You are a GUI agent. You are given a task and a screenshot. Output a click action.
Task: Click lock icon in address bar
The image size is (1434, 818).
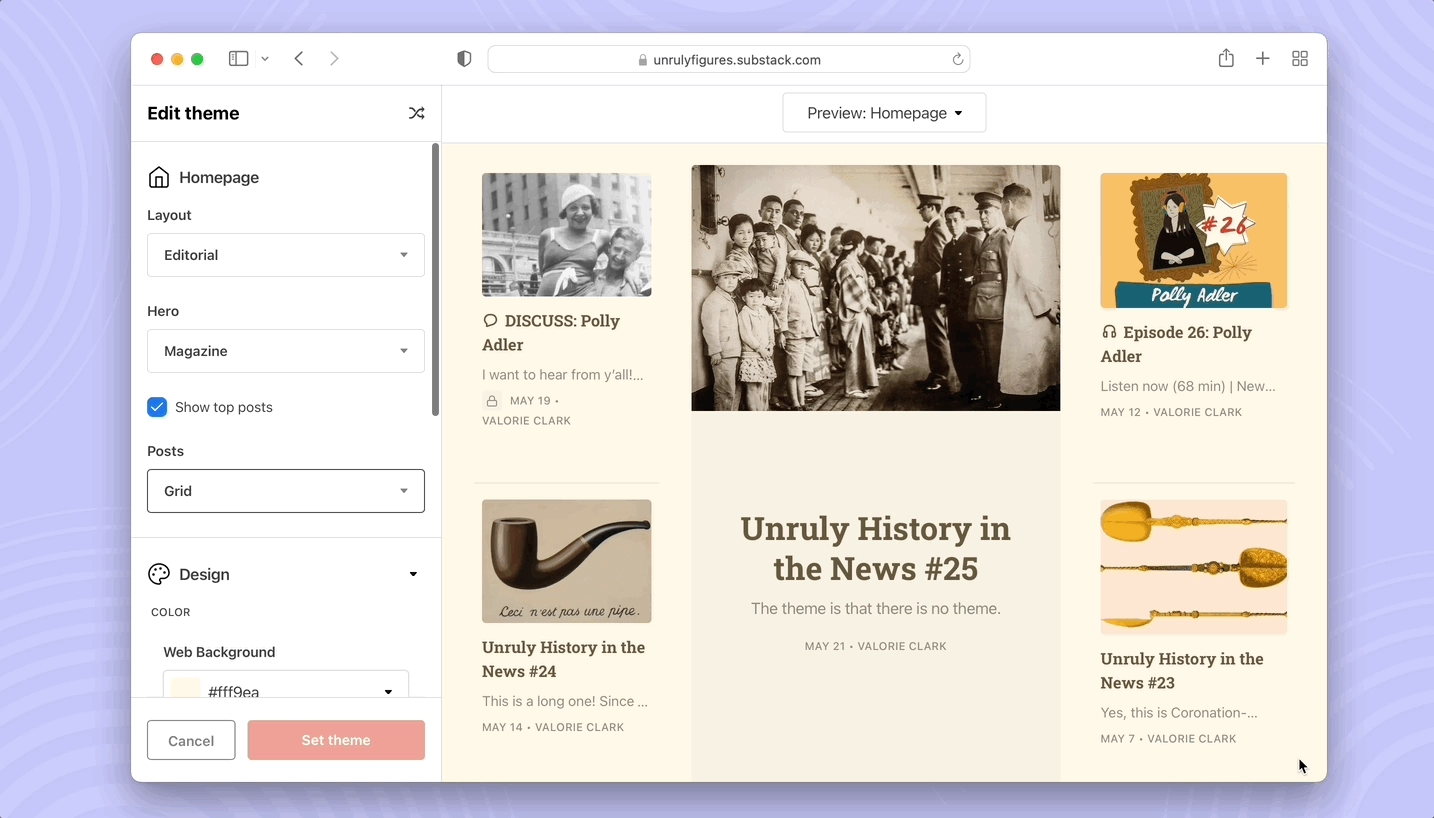[643, 60]
